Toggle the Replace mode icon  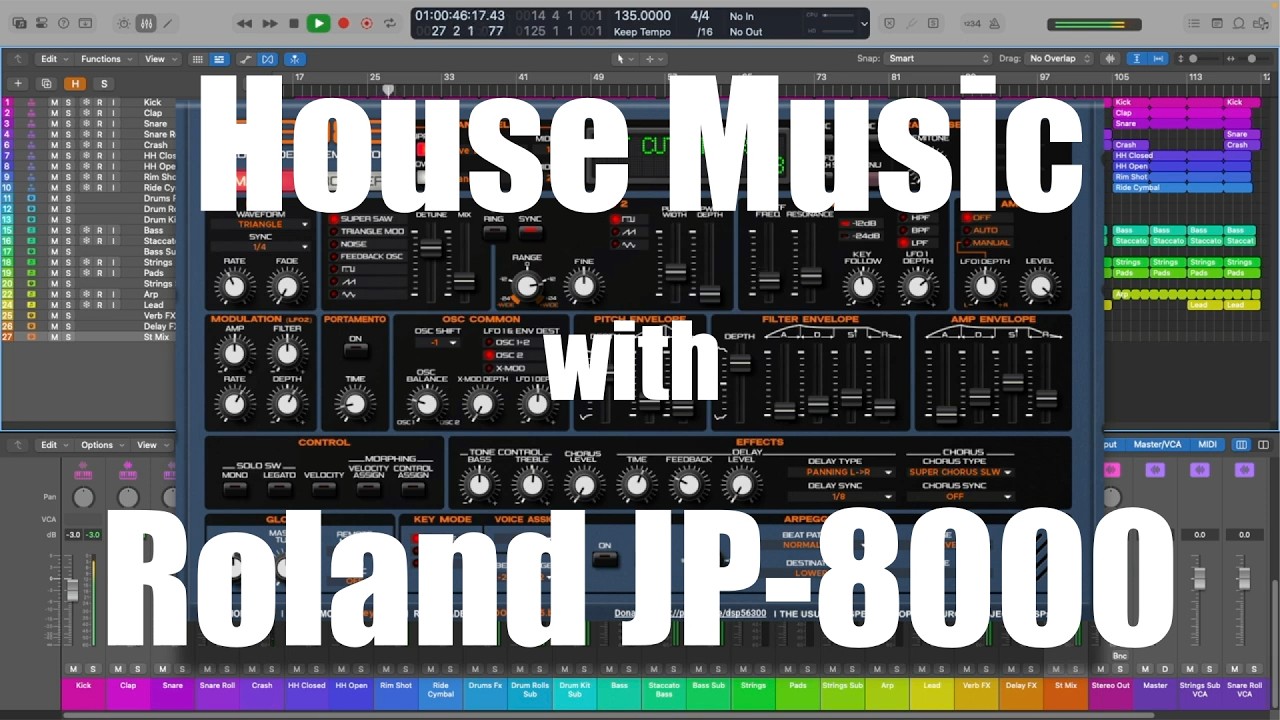890,23
